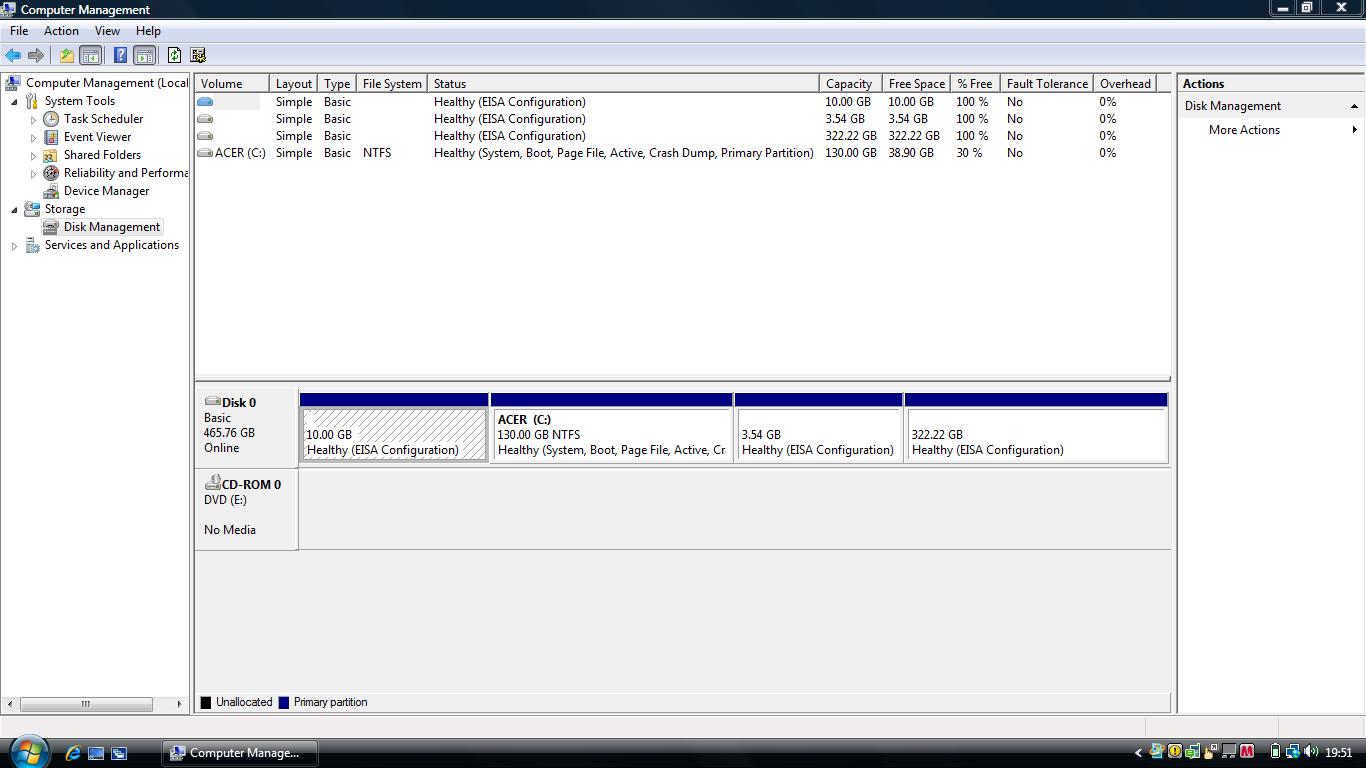Screen dimensions: 1366x768
Task: Collapse the Storage tree node
Action: click(x=14, y=209)
